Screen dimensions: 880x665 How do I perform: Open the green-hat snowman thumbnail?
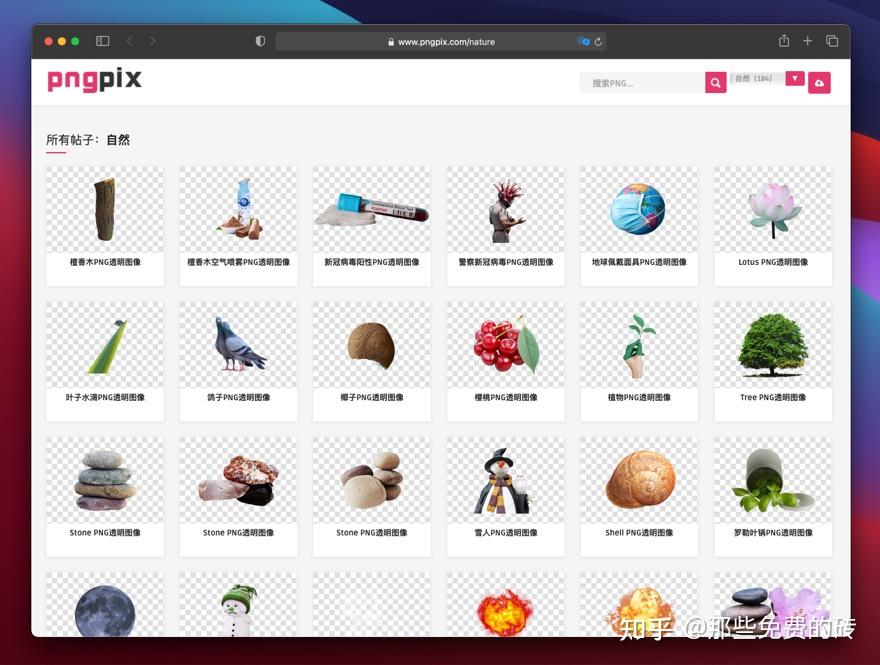[239, 605]
